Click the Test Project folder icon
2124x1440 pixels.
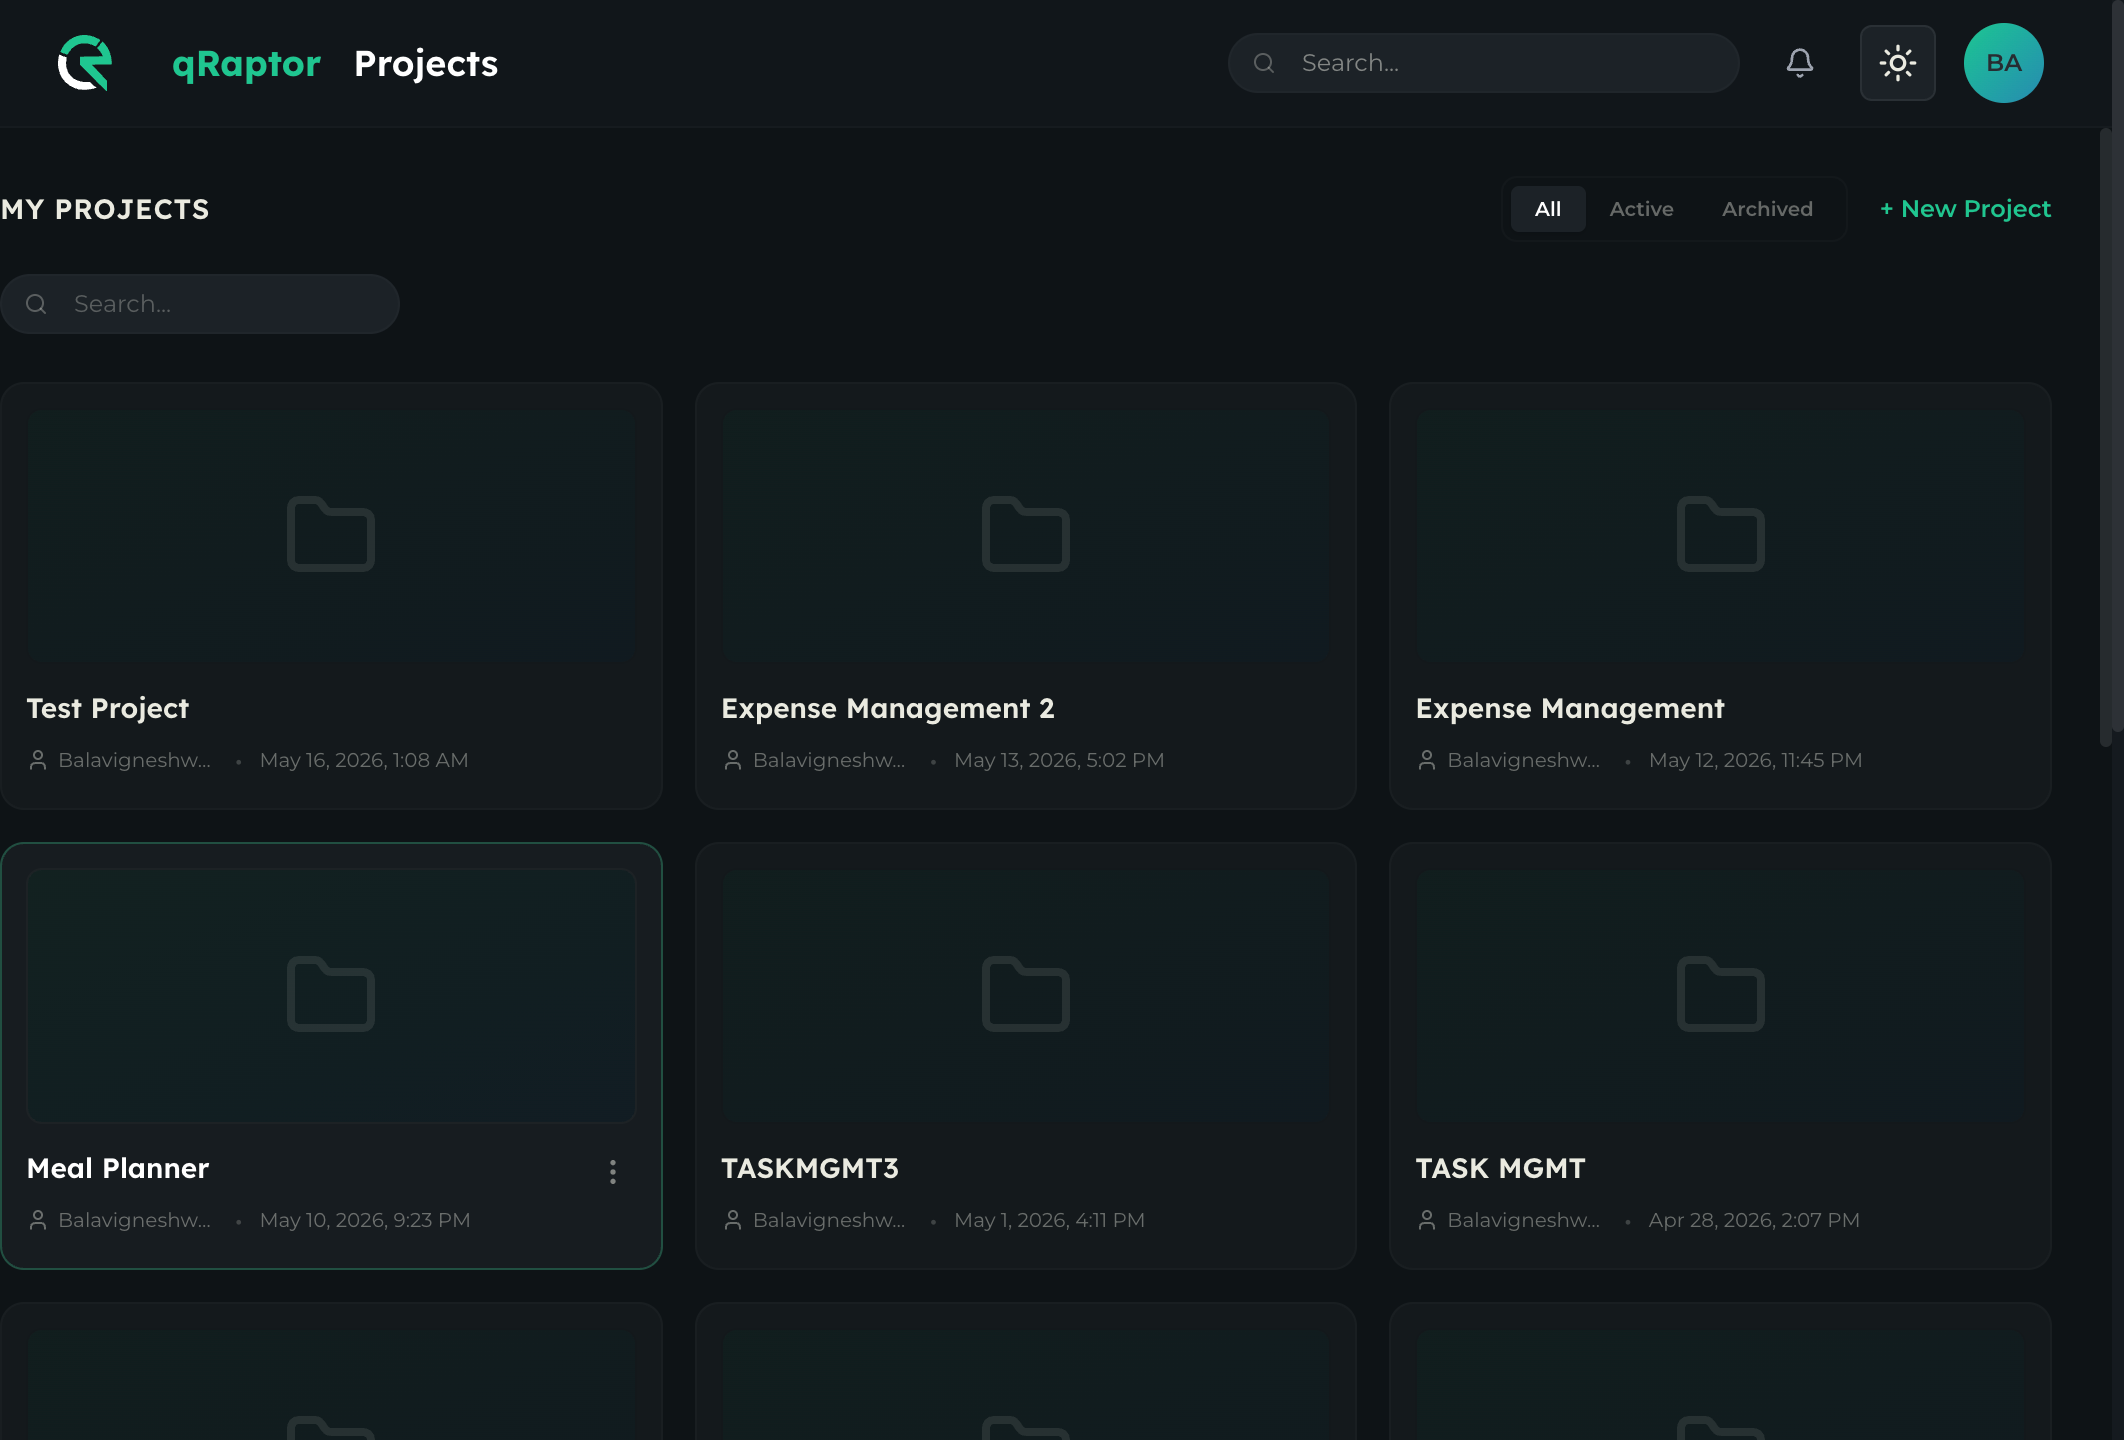click(x=331, y=534)
